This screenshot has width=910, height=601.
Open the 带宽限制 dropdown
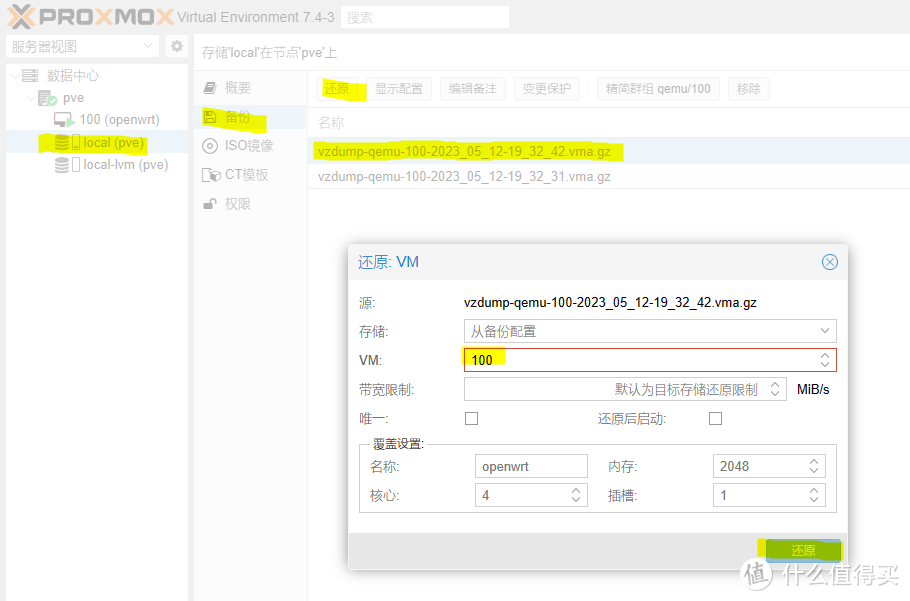click(774, 389)
